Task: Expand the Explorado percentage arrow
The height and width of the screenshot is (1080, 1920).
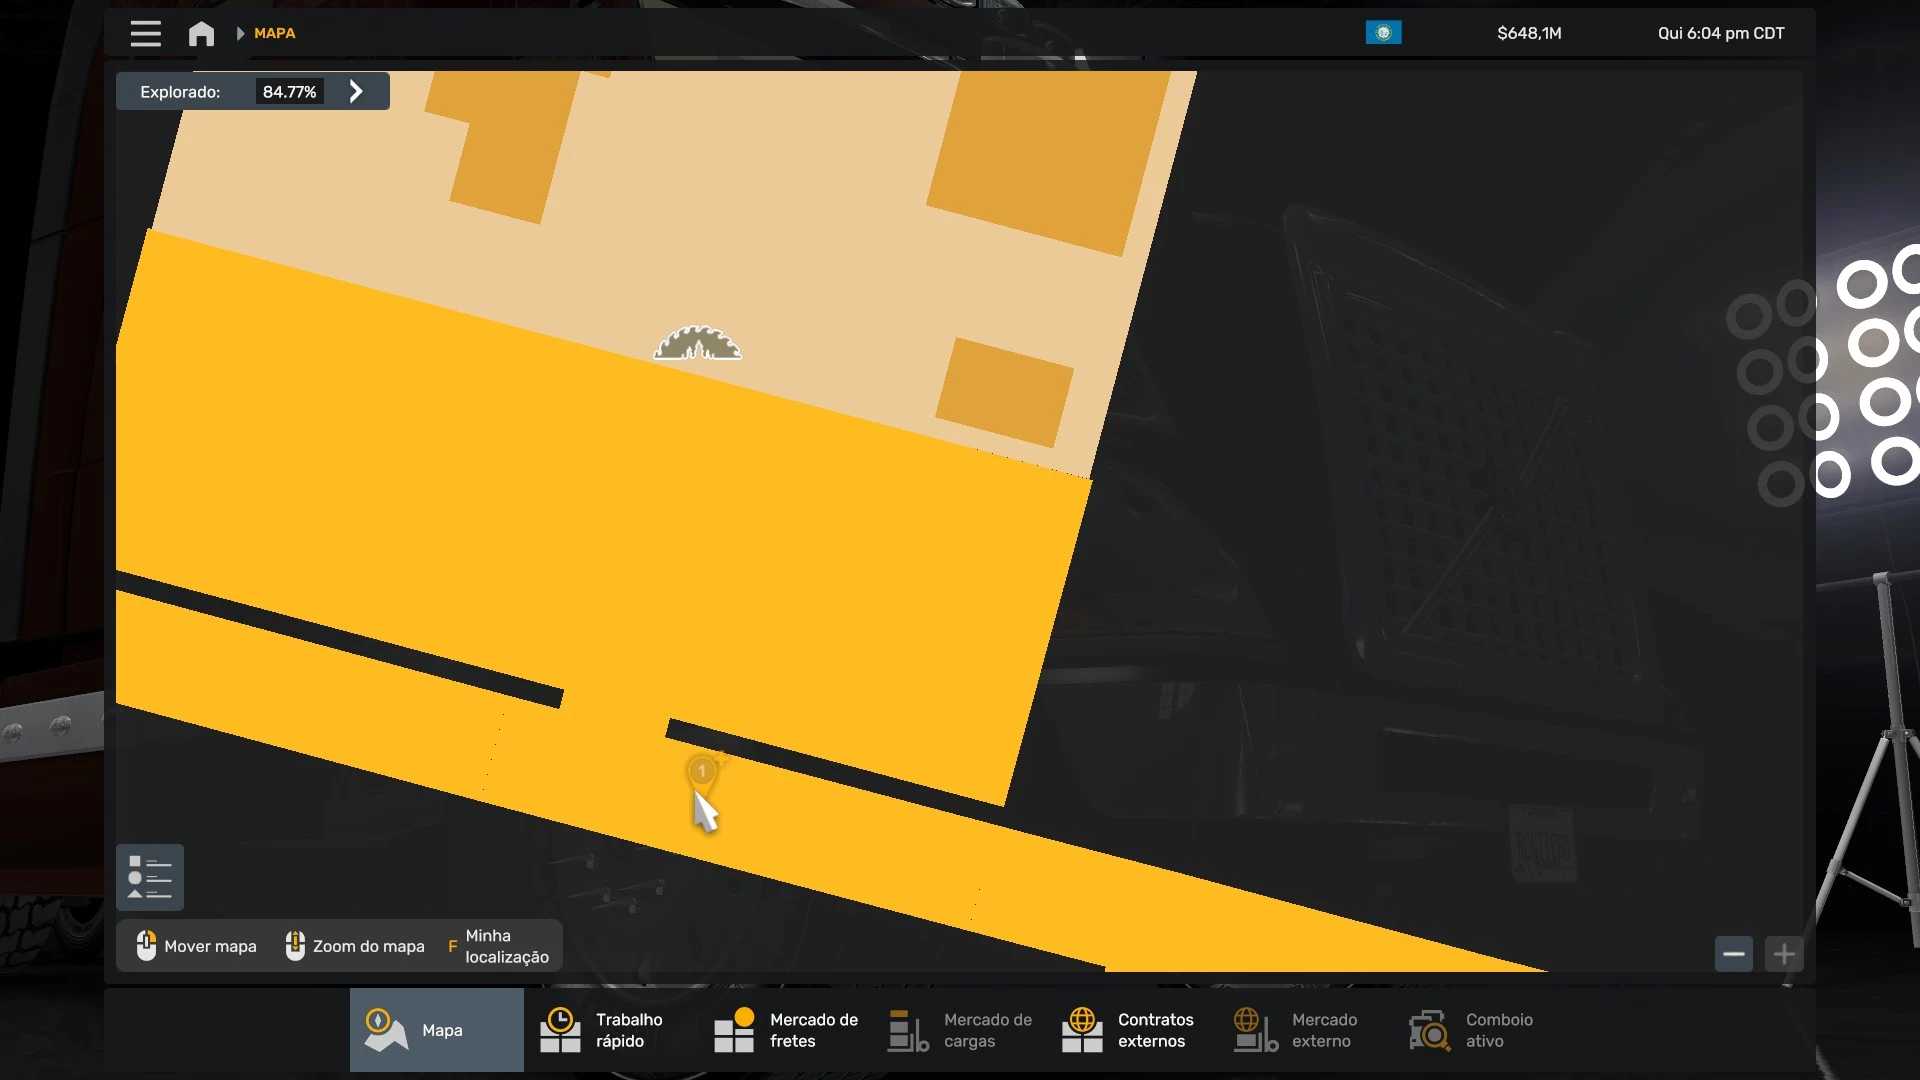Action: [x=356, y=91]
